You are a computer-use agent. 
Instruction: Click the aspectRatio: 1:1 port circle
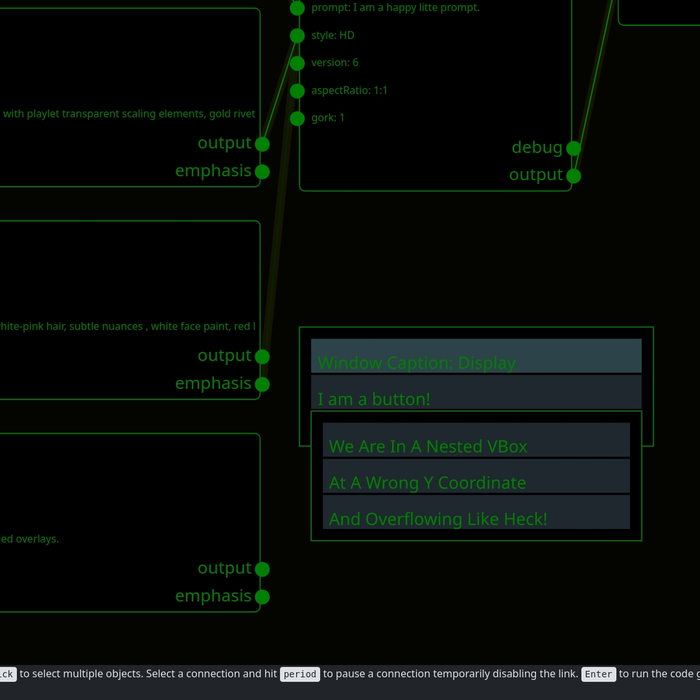pos(297,91)
